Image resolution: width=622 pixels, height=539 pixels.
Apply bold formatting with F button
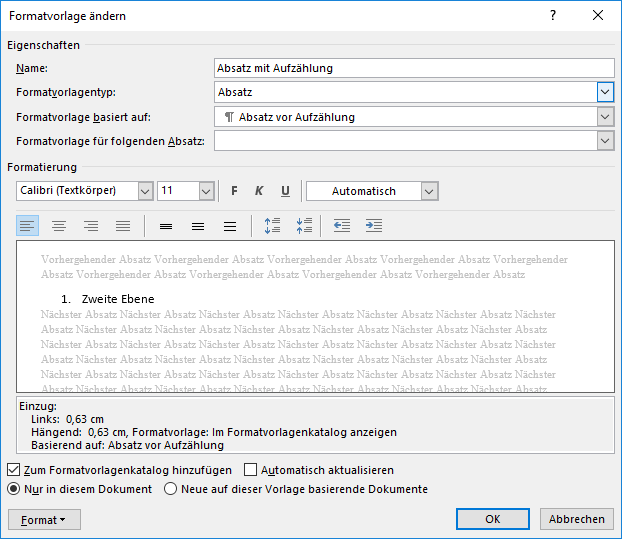235,191
